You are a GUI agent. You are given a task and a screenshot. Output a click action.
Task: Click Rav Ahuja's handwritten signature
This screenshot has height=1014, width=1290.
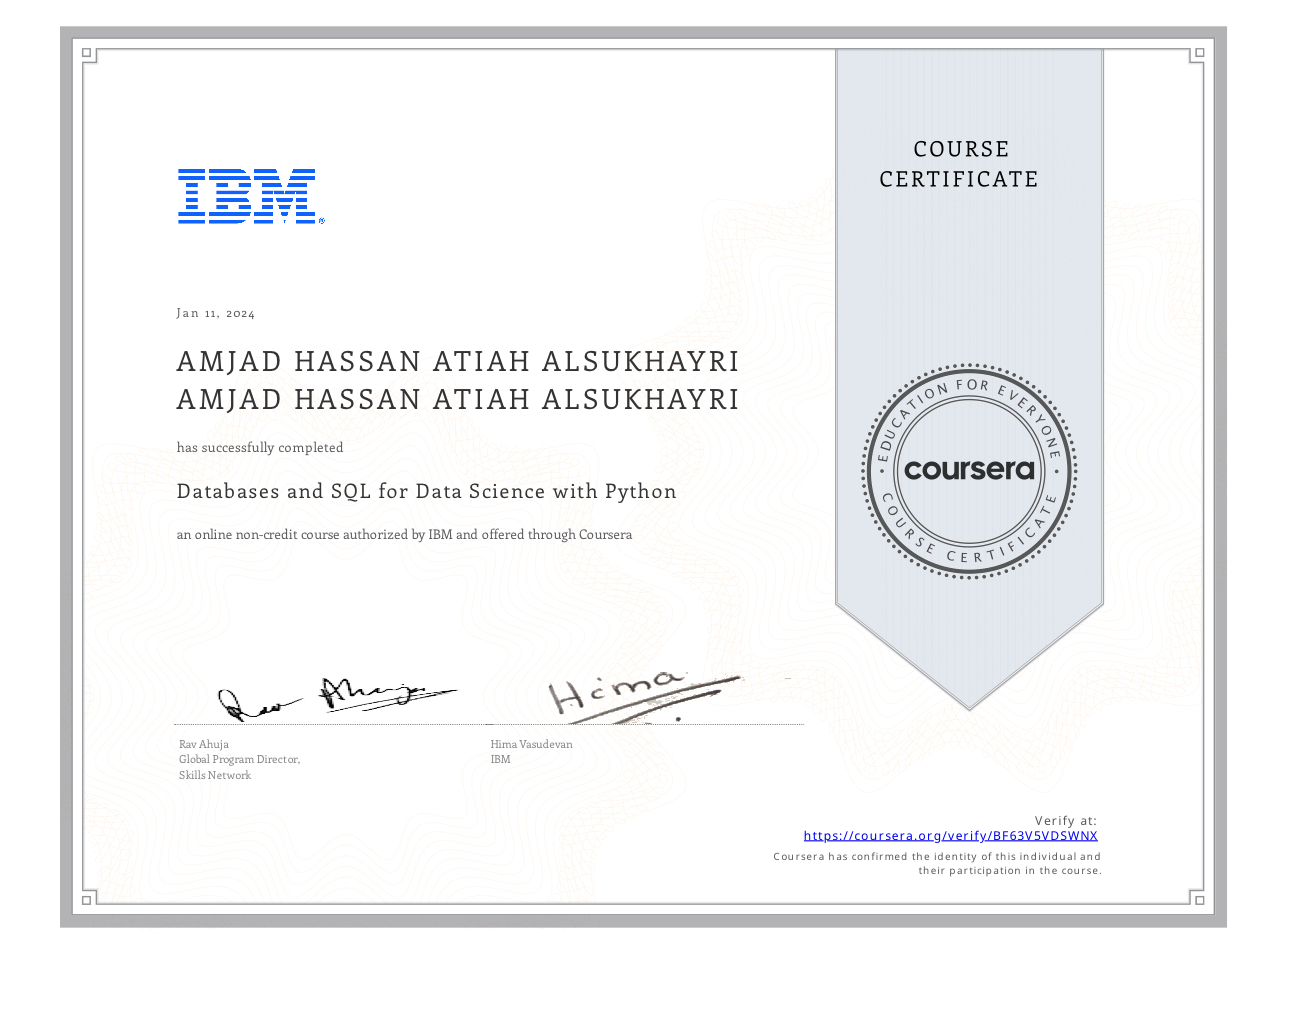[x=335, y=697]
